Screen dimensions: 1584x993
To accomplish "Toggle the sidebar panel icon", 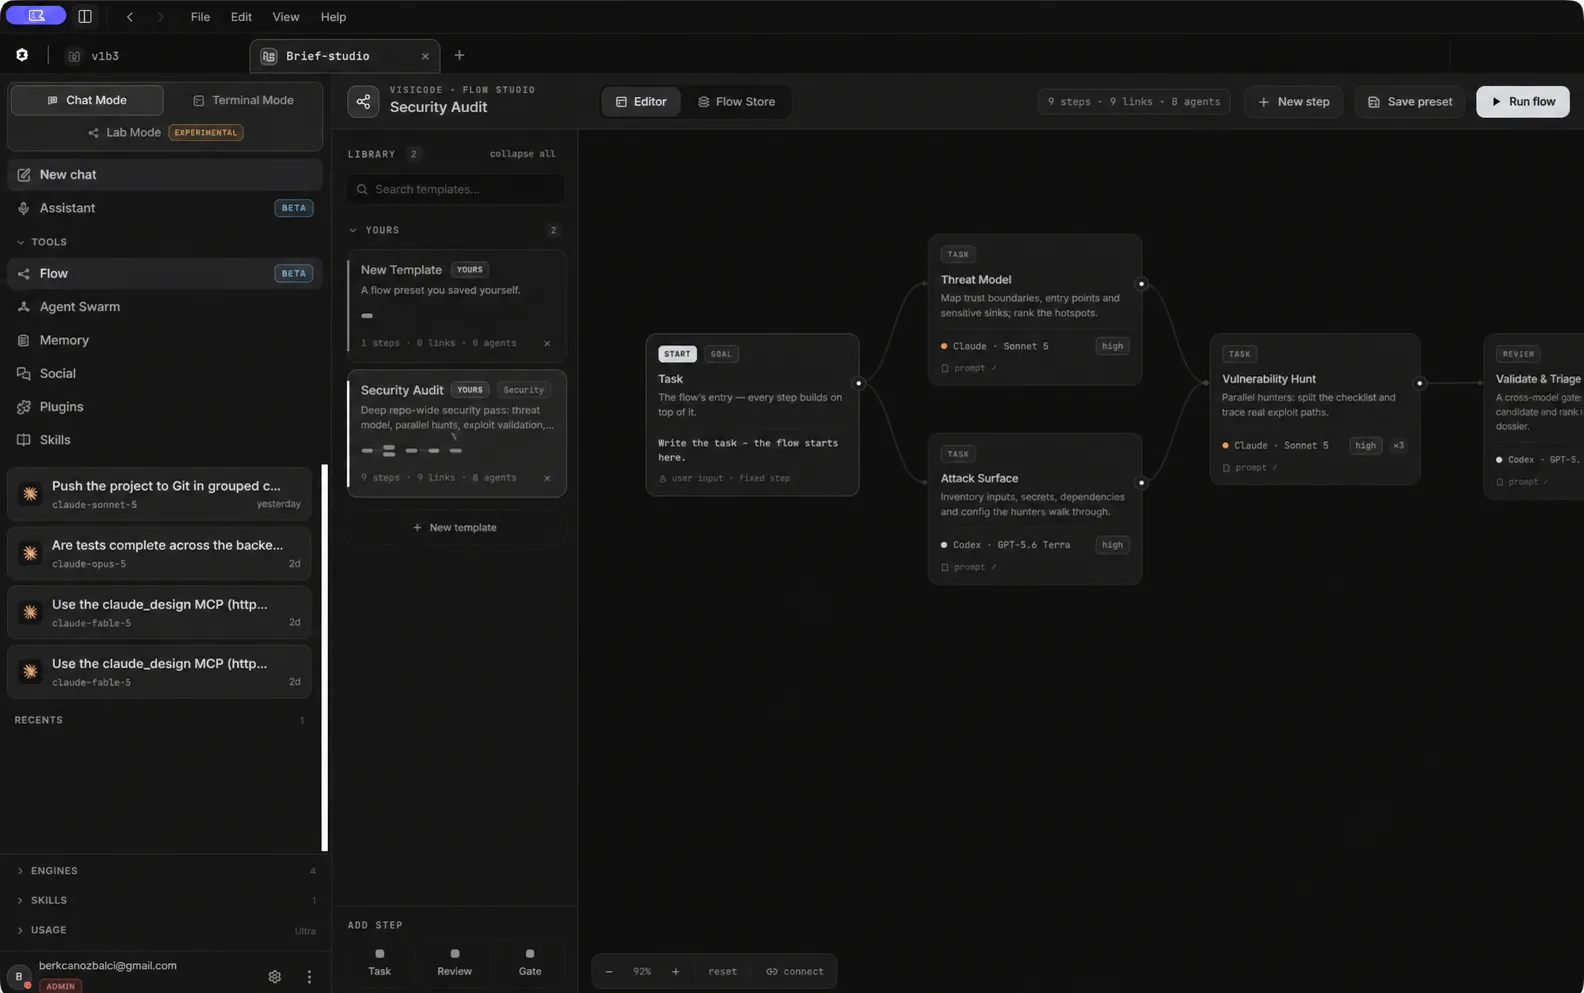I will coord(85,16).
